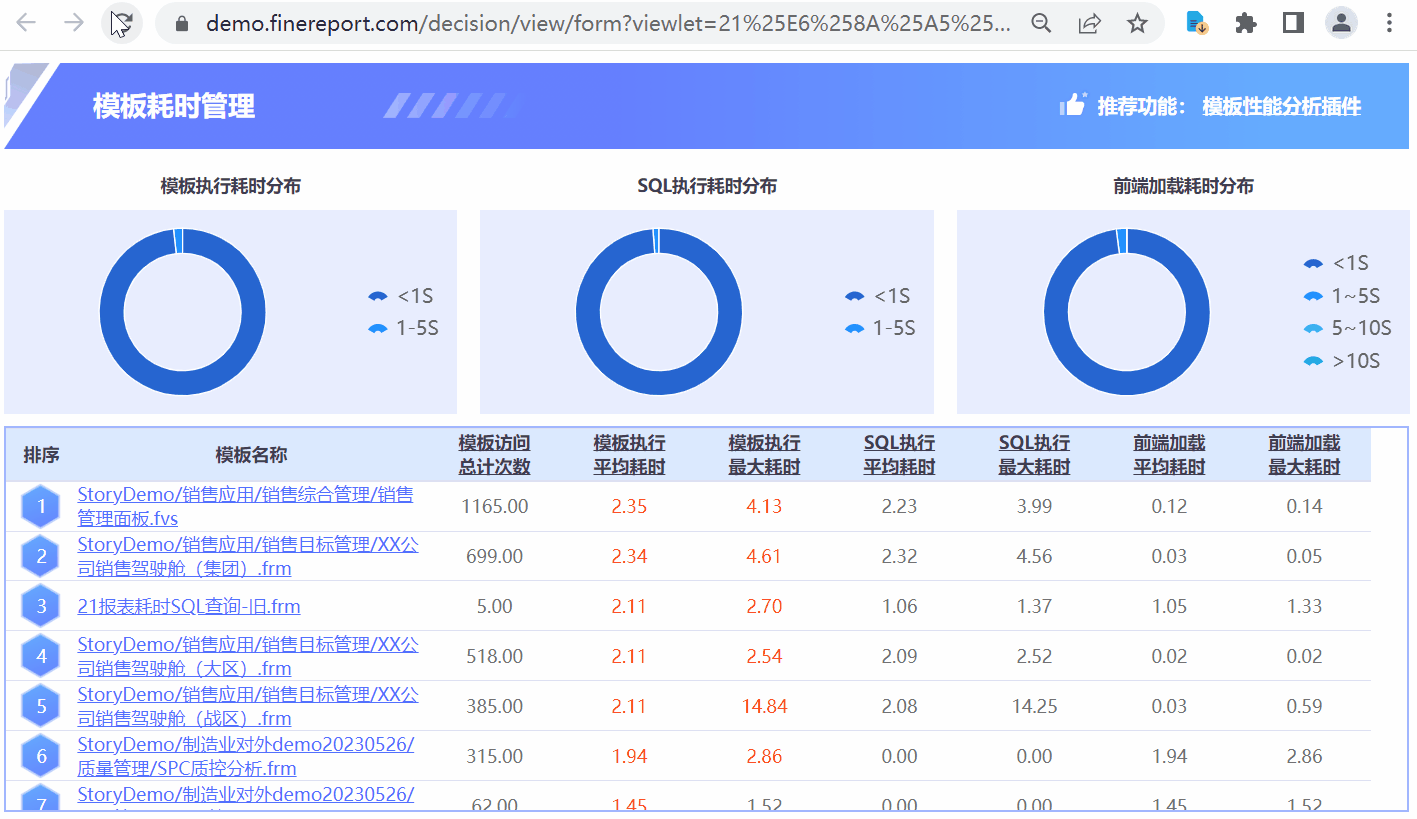Image resolution: width=1417 pixels, height=819 pixels.
Task: Click the SQL execution time donut chart
Action: coord(659,312)
